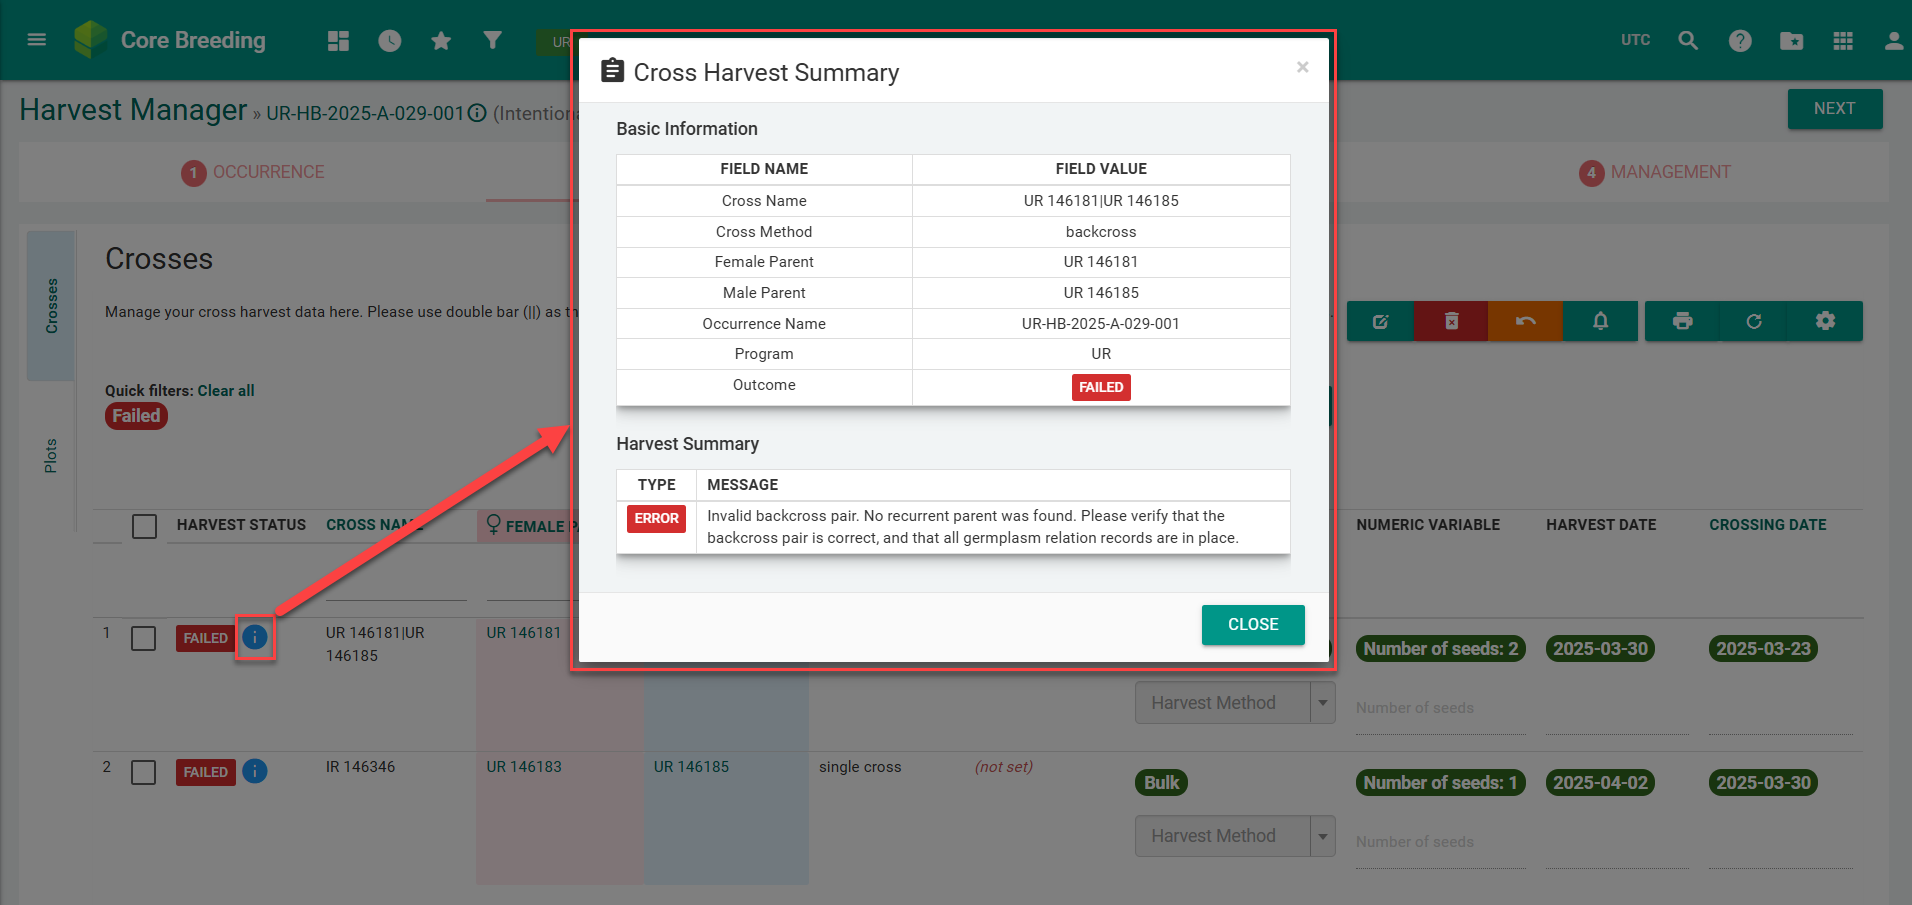Click the Clear all filters link
Screen dimensions: 1912x905
pos(226,391)
